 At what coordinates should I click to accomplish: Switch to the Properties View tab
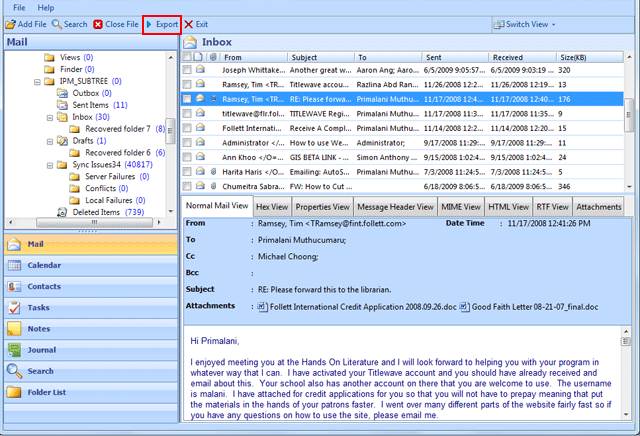322,207
